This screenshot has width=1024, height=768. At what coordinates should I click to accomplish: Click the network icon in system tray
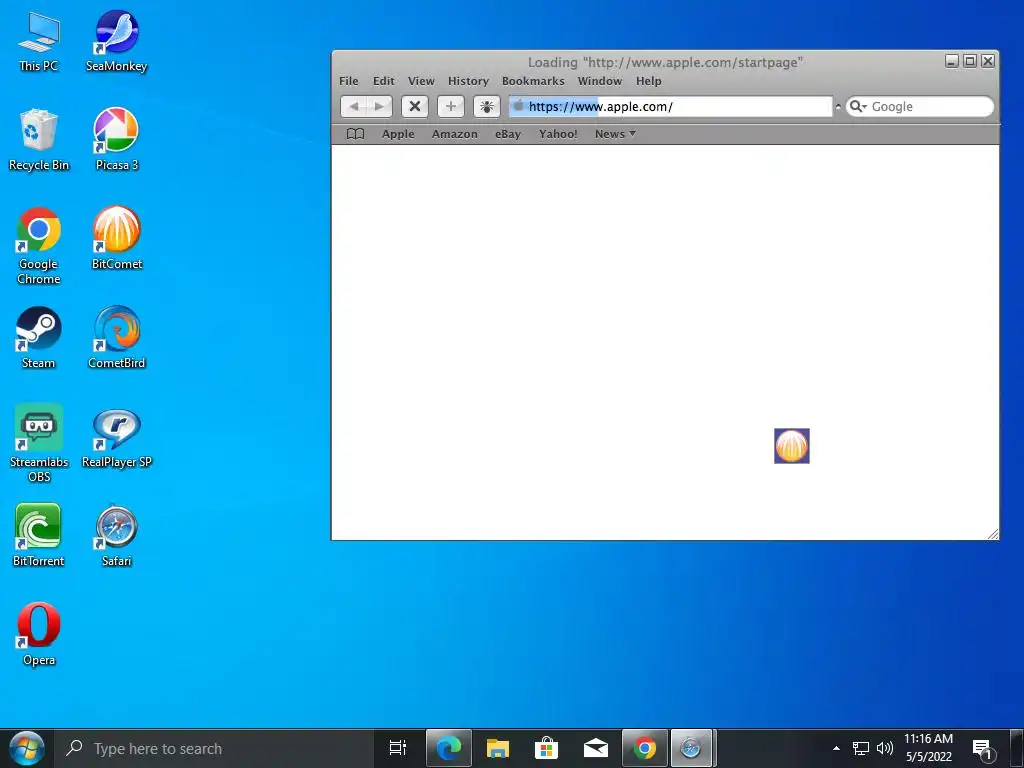(861, 748)
